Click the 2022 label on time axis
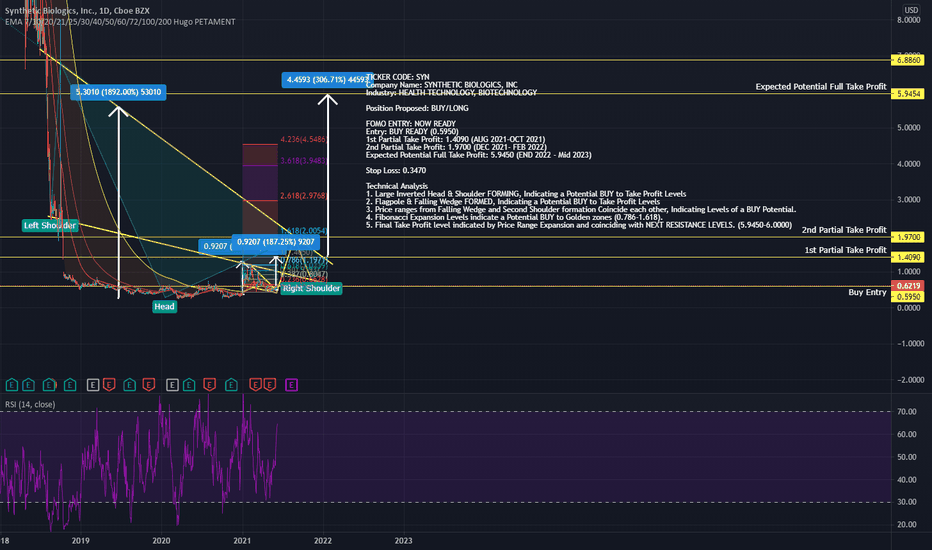The width and height of the screenshot is (932, 550). tap(323, 540)
